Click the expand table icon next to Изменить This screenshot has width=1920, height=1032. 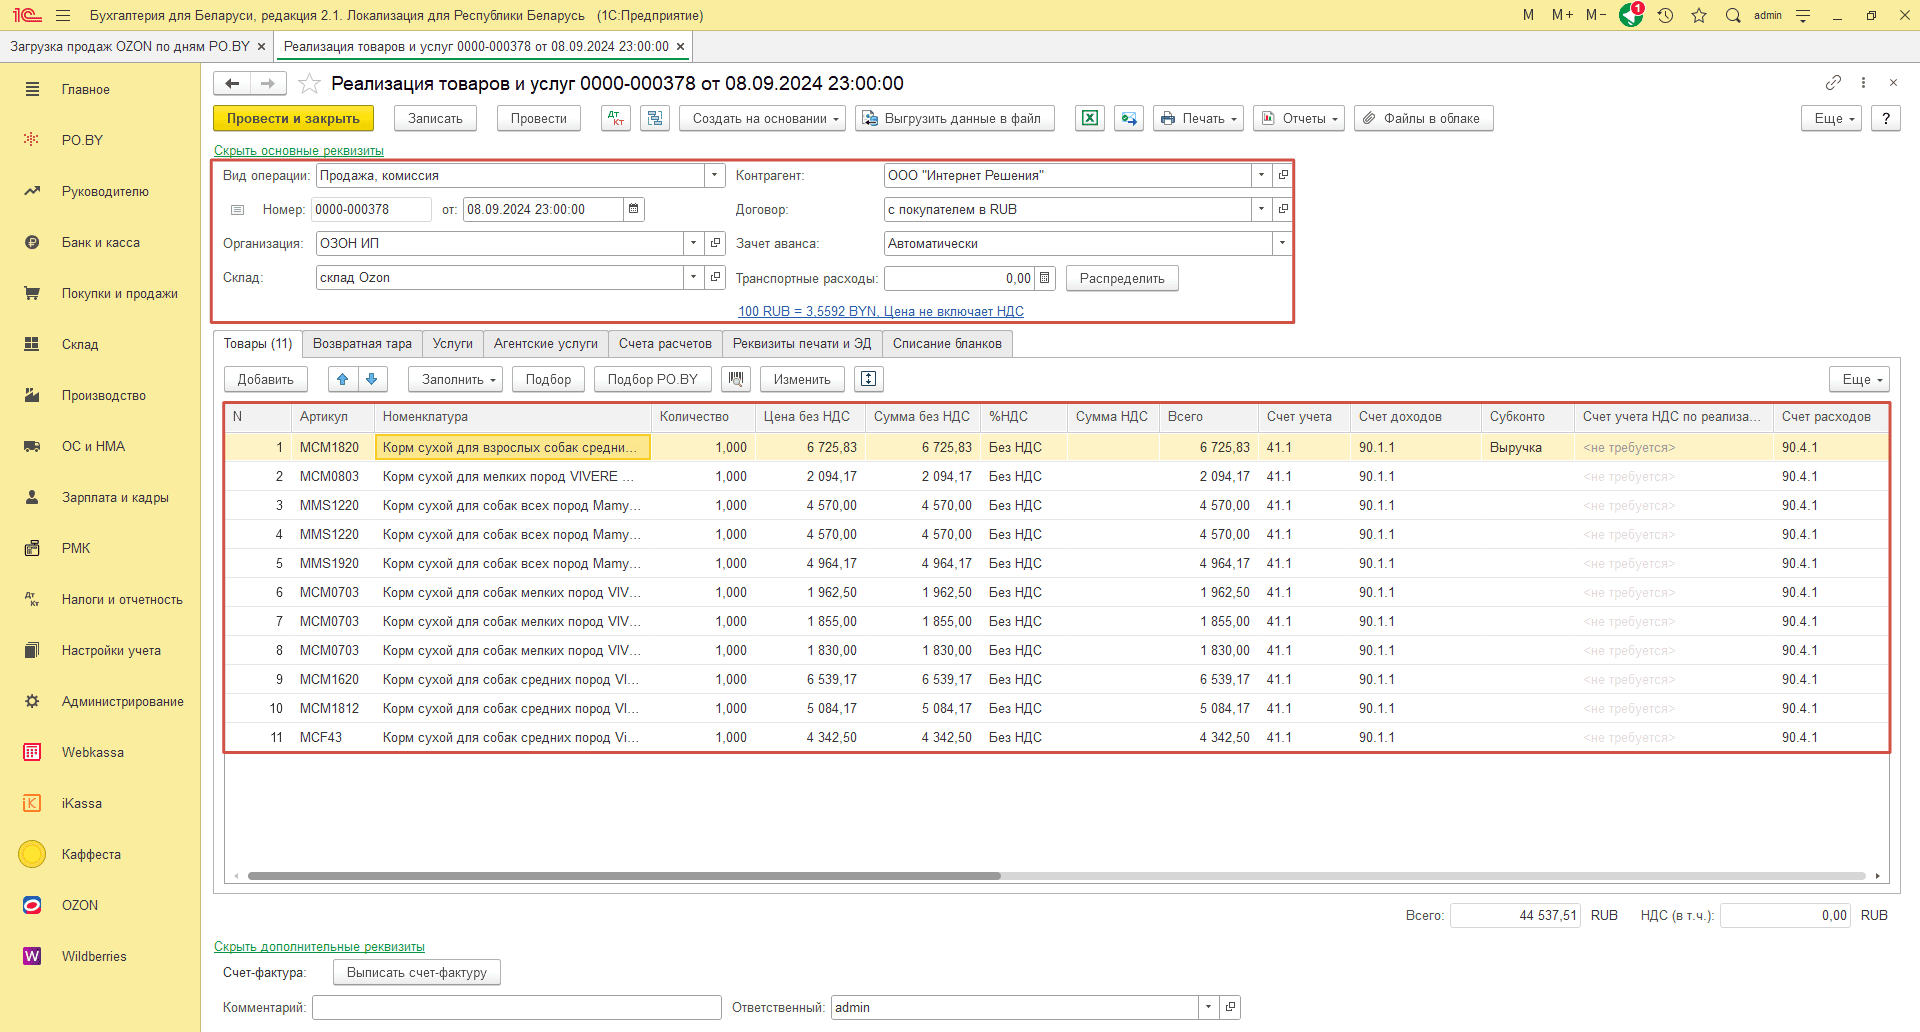coord(868,379)
